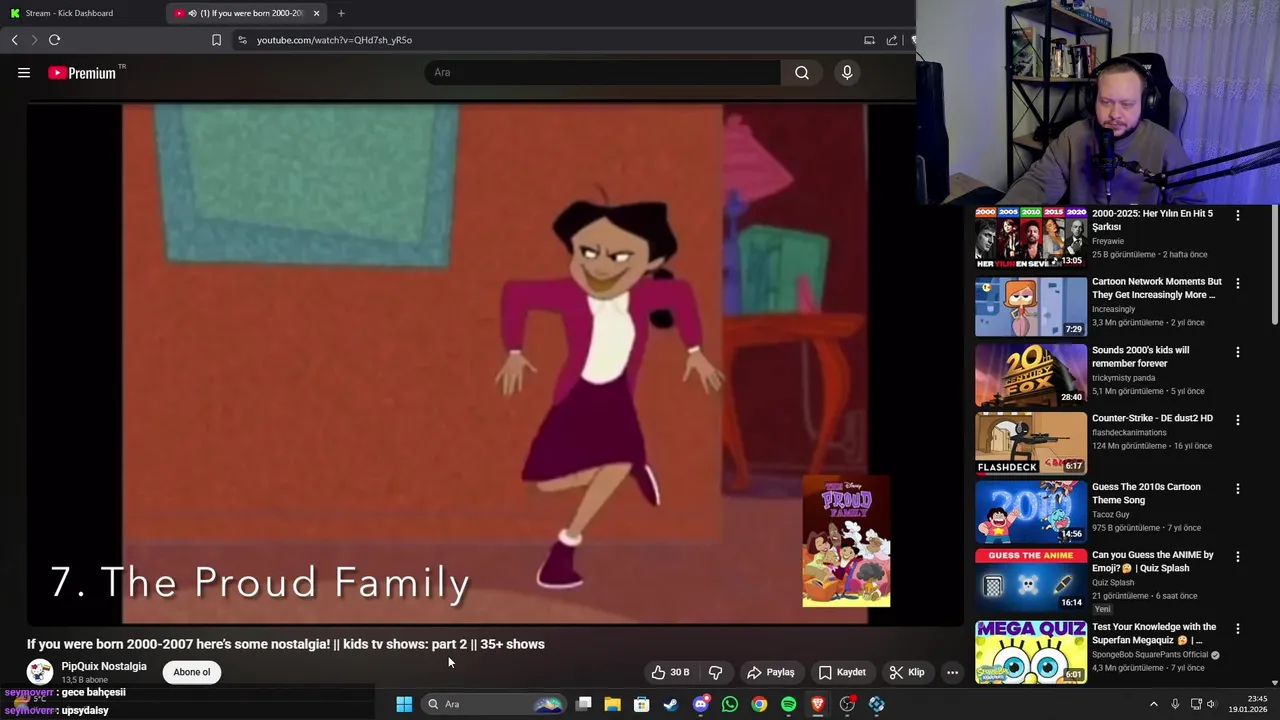This screenshot has height=720, width=1280.
Task: Click the share page icon in address bar
Action: click(891, 40)
